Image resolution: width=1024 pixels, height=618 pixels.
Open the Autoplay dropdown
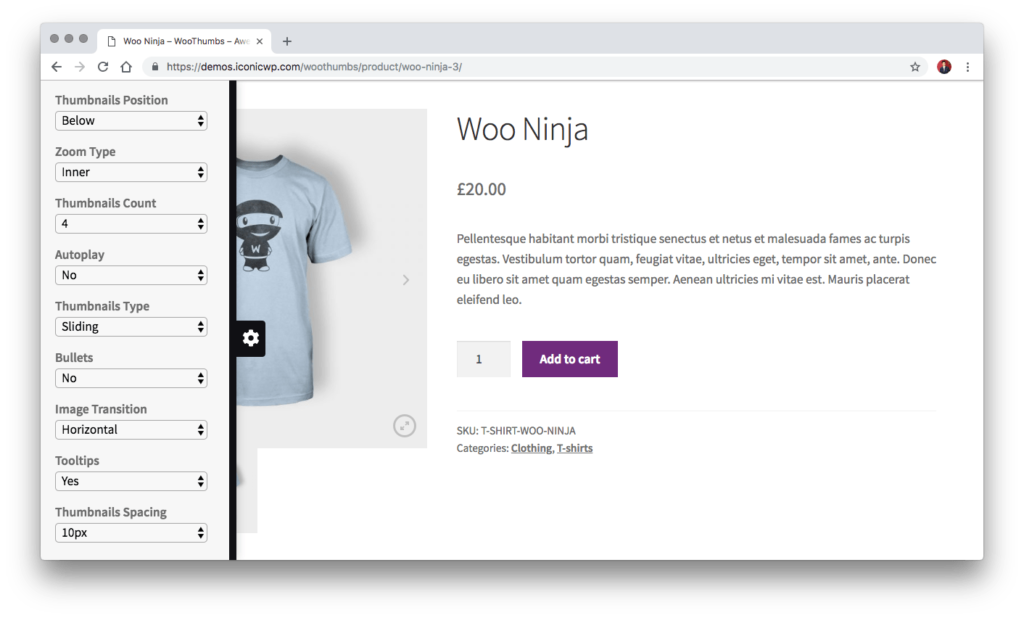[x=131, y=275]
